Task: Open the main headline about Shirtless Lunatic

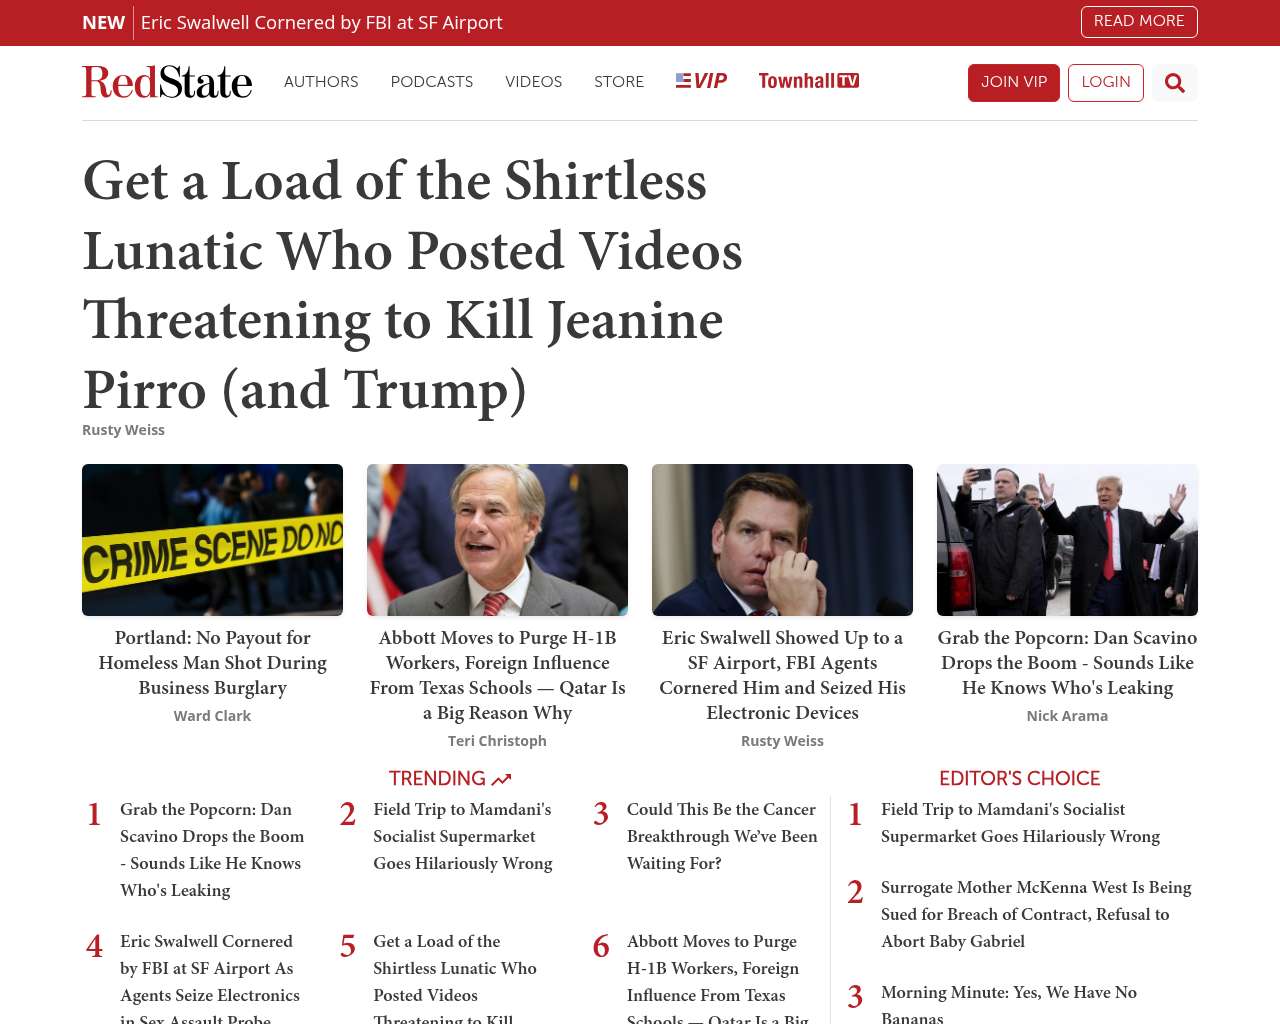Action: tap(413, 285)
